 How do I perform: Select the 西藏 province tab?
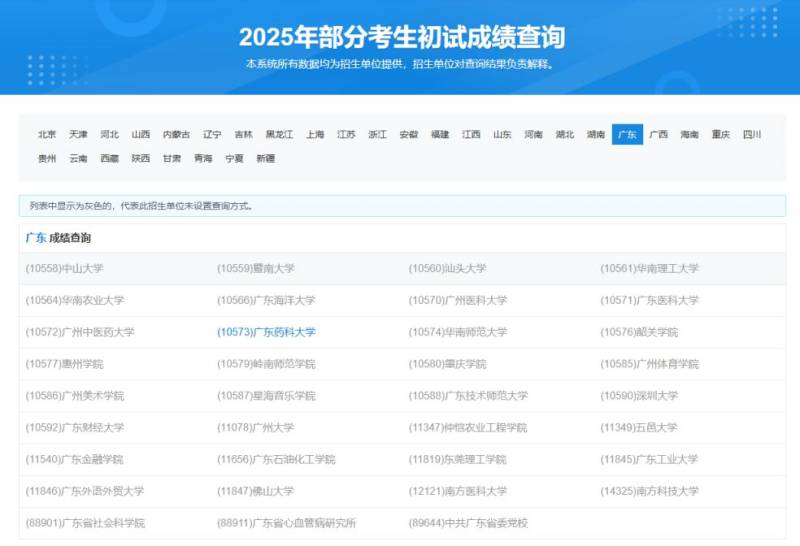[x=109, y=158]
